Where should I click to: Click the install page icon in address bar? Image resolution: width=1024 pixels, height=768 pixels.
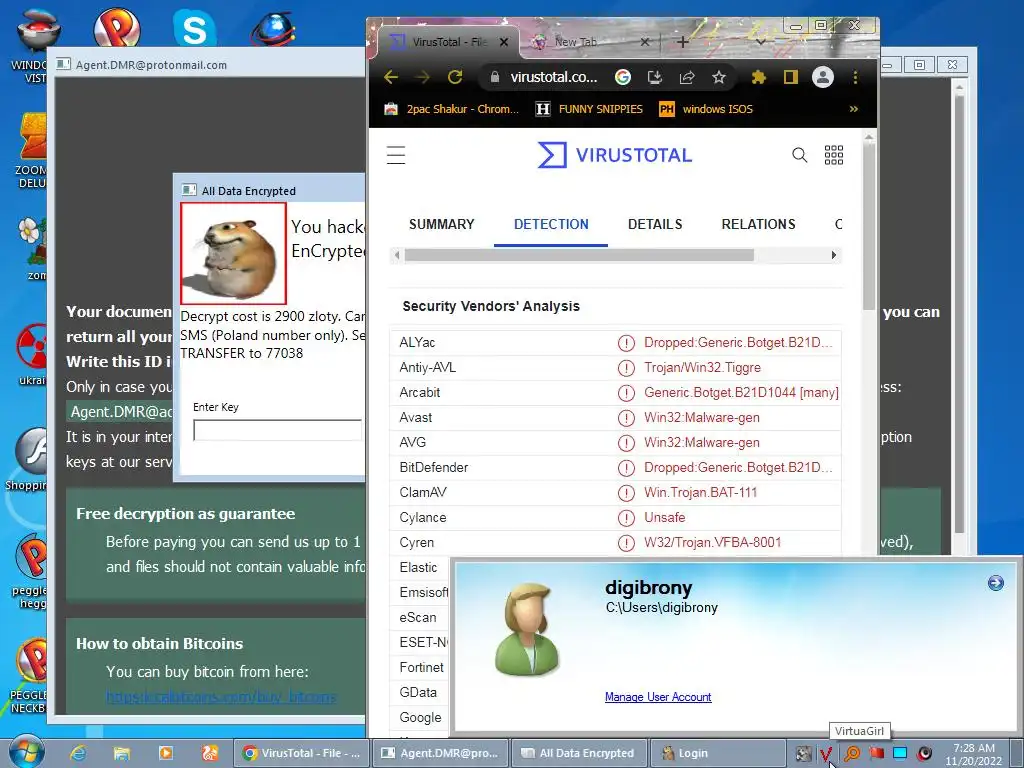pos(655,77)
